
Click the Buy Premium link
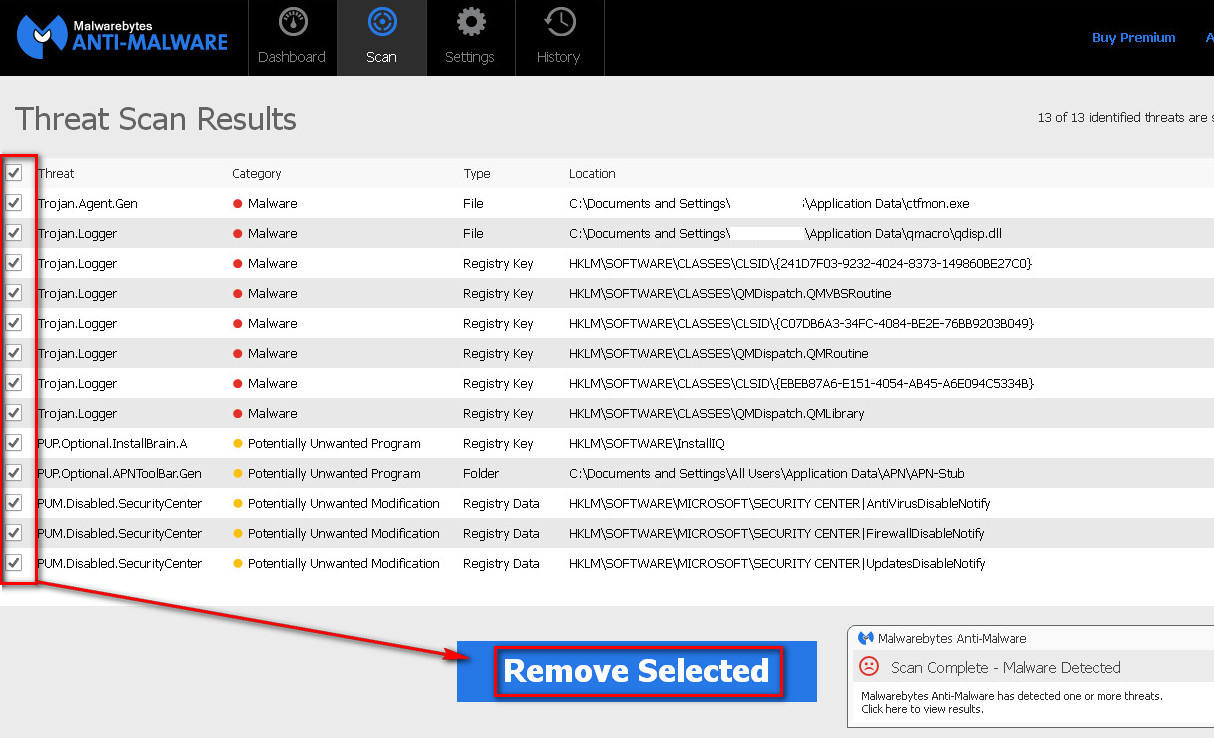tap(1133, 37)
